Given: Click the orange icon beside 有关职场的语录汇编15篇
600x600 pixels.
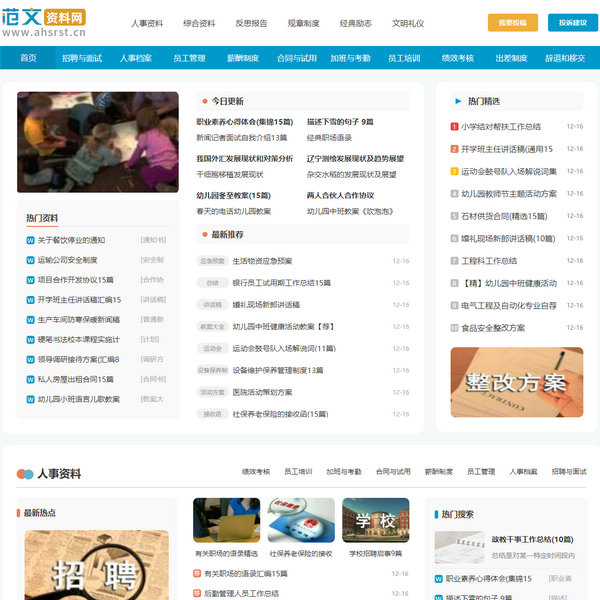Looking at the screenshot, I should 197,574.
